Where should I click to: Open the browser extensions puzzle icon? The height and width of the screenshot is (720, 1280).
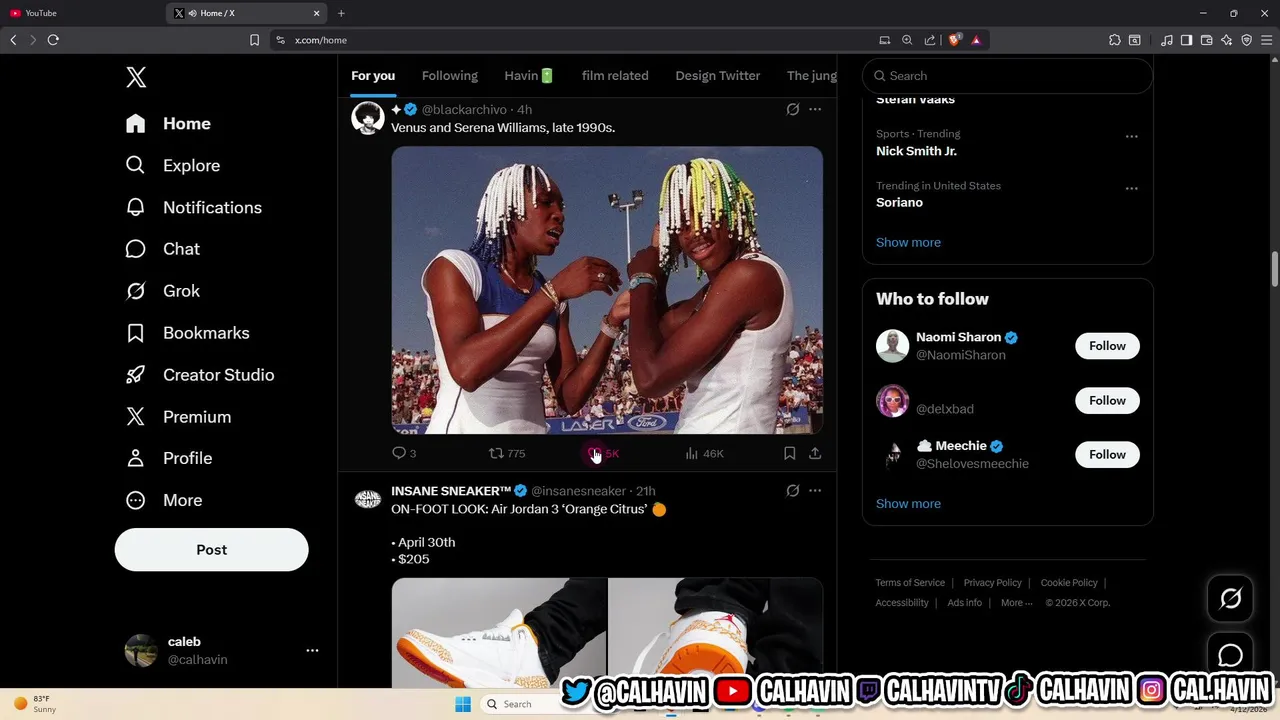1115,40
